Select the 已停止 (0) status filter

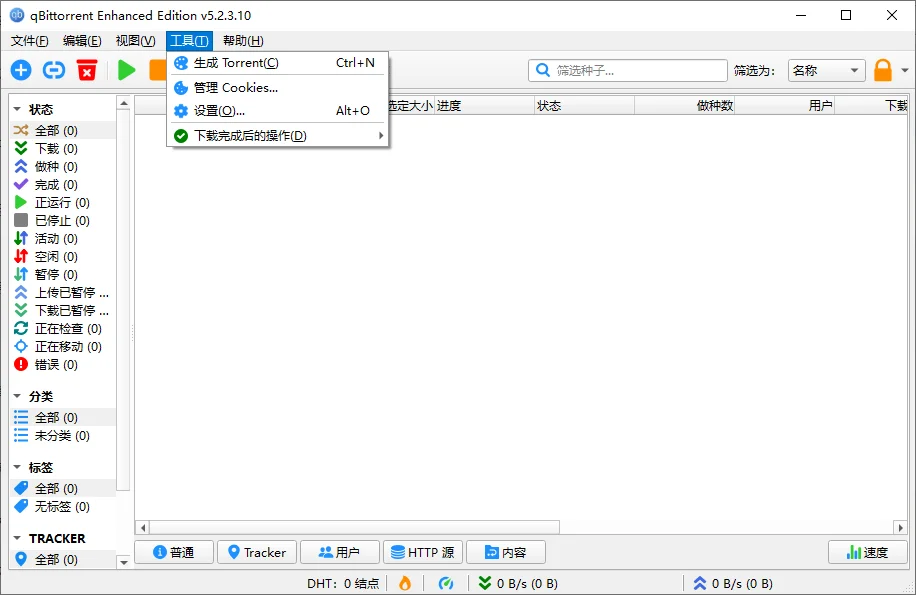point(63,221)
